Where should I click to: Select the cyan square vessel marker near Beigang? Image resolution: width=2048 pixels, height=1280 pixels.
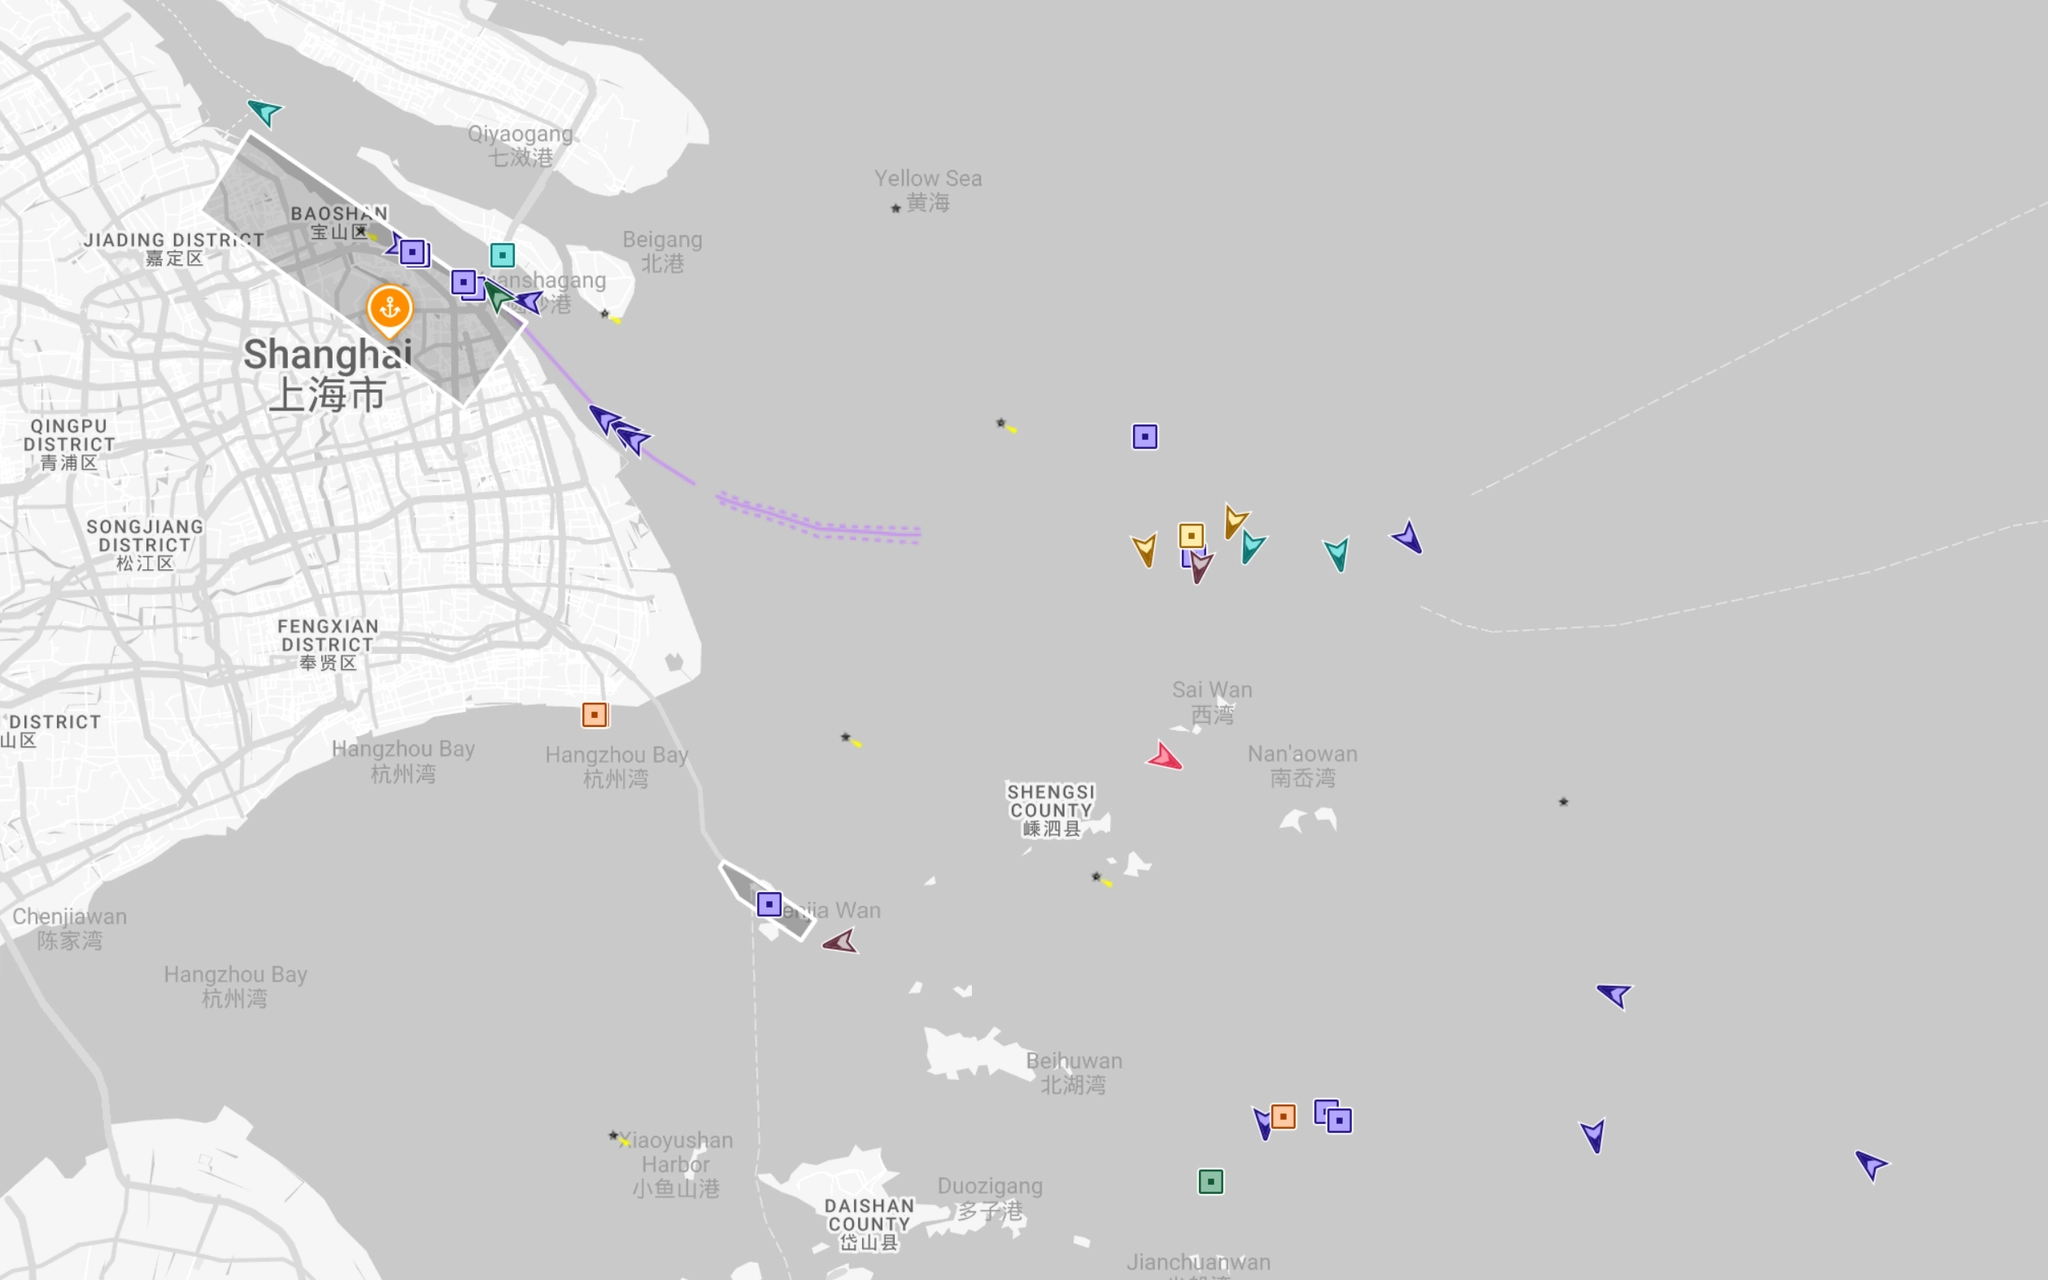502,255
